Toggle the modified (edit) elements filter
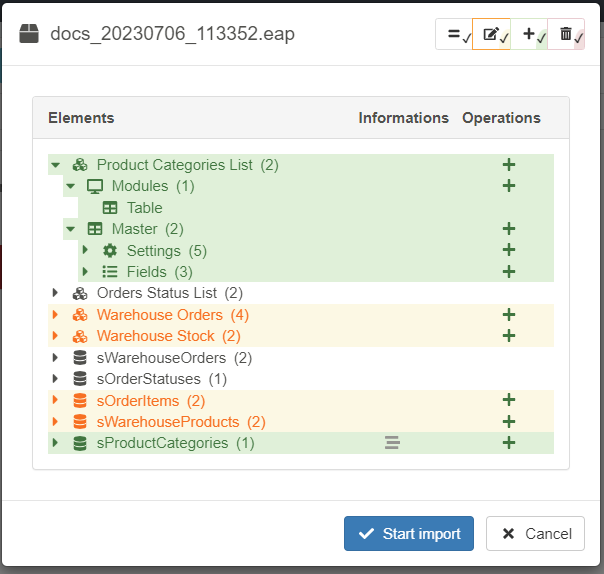The image size is (604, 574). [491, 34]
